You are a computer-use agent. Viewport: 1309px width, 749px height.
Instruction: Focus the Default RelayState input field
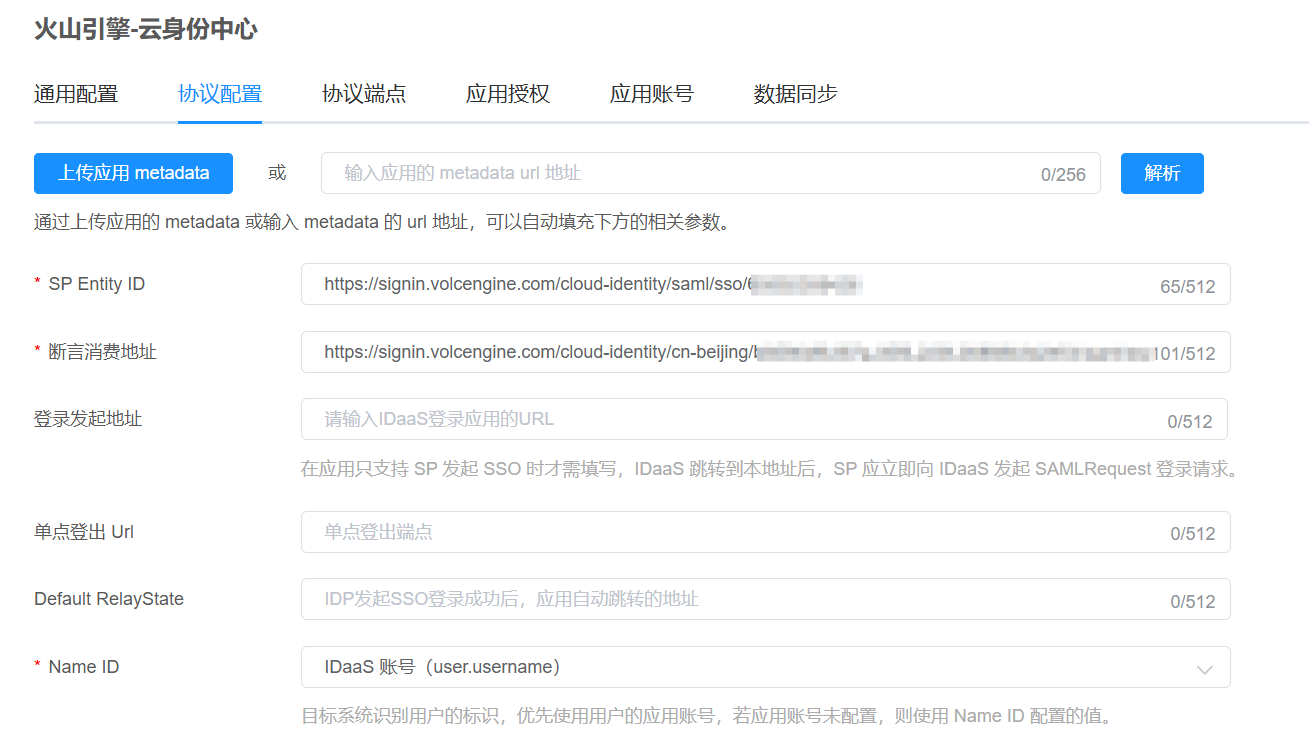pos(730,599)
